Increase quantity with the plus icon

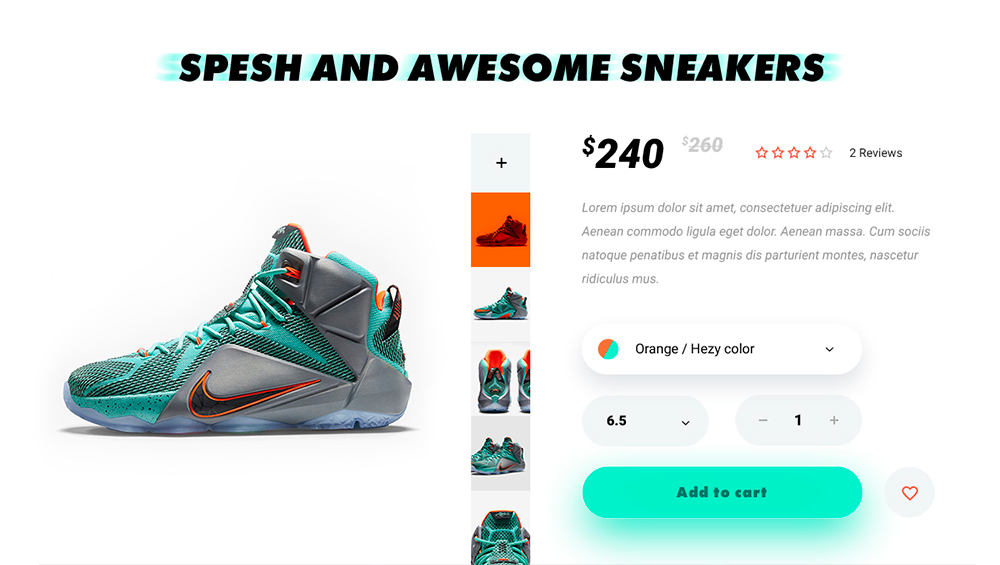click(834, 420)
